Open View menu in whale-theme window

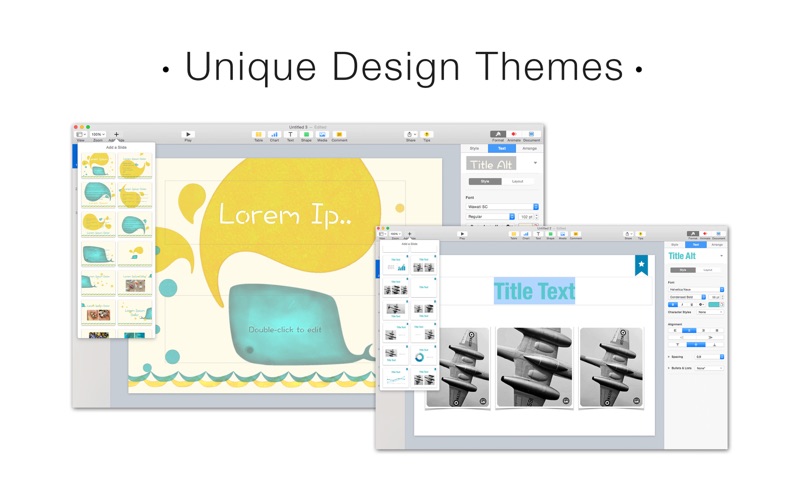click(81, 135)
